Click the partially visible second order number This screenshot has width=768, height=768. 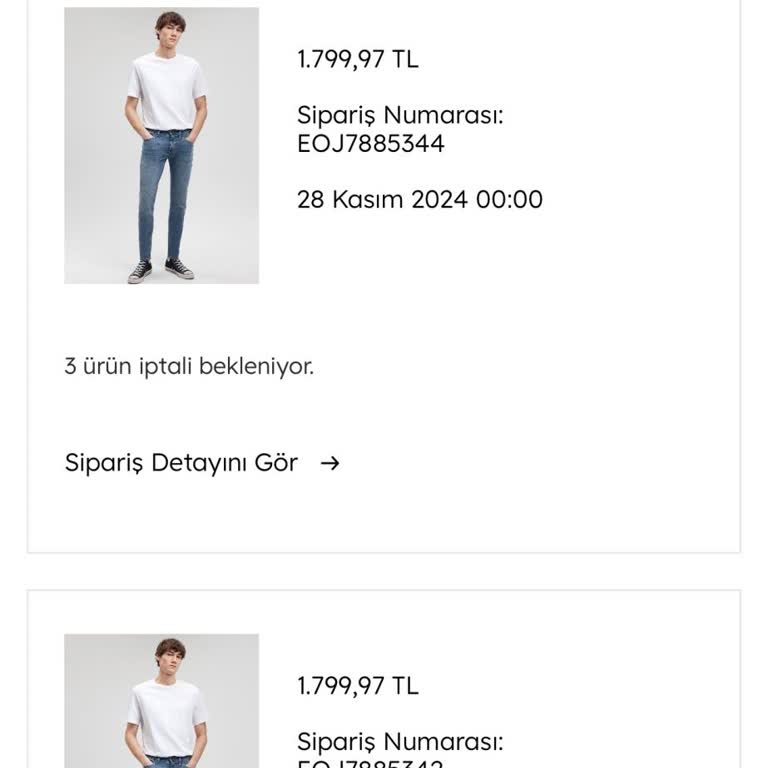tap(370, 763)
